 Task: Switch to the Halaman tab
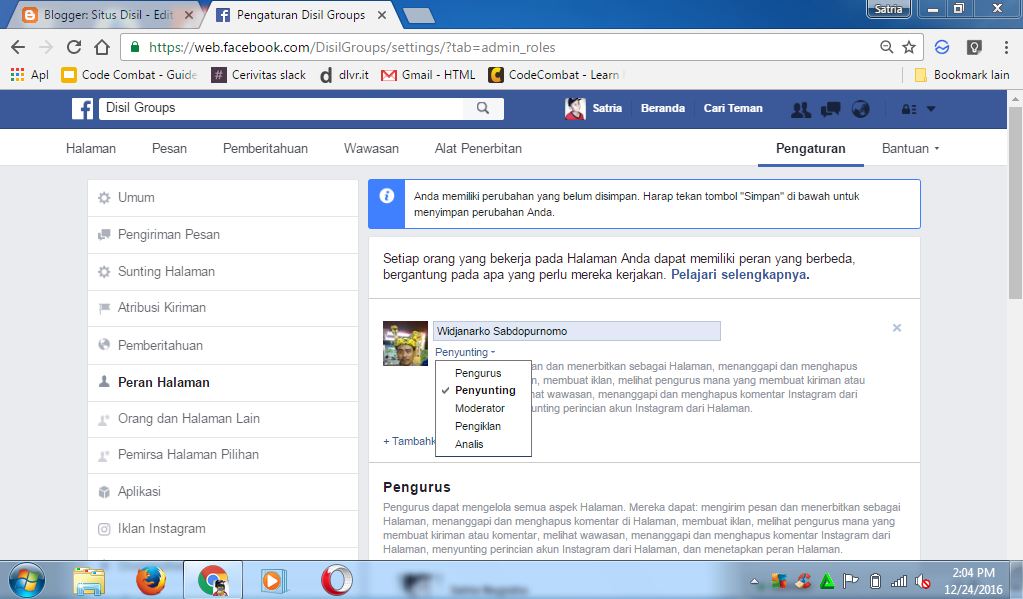pos(91,148)
